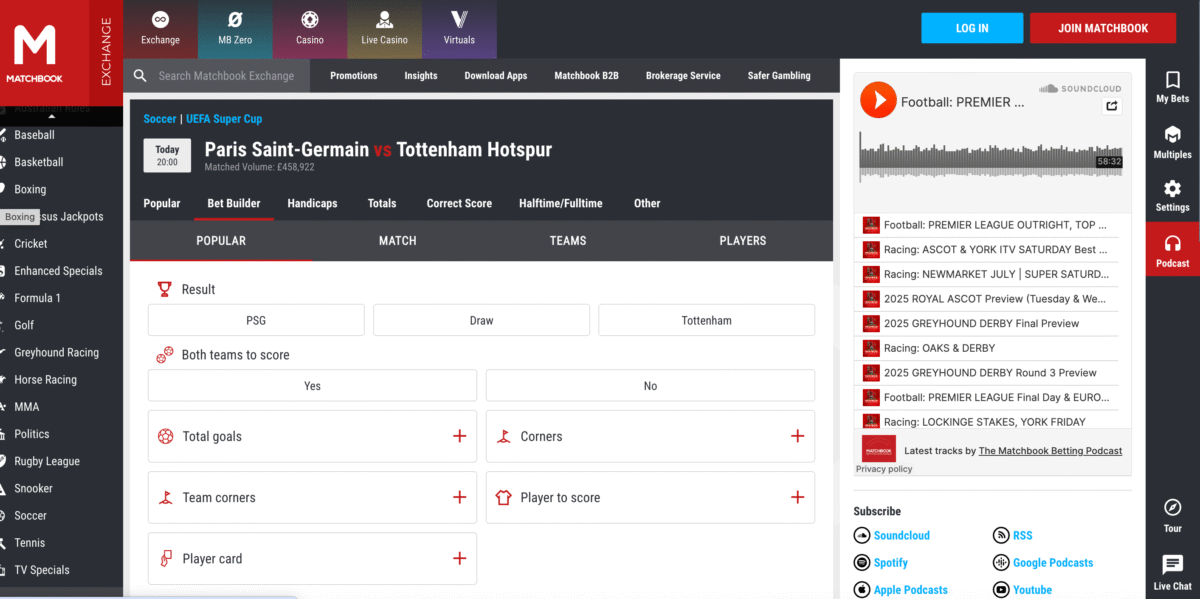
Task: Open the Insights menu item
Action: tap(421, 76)
